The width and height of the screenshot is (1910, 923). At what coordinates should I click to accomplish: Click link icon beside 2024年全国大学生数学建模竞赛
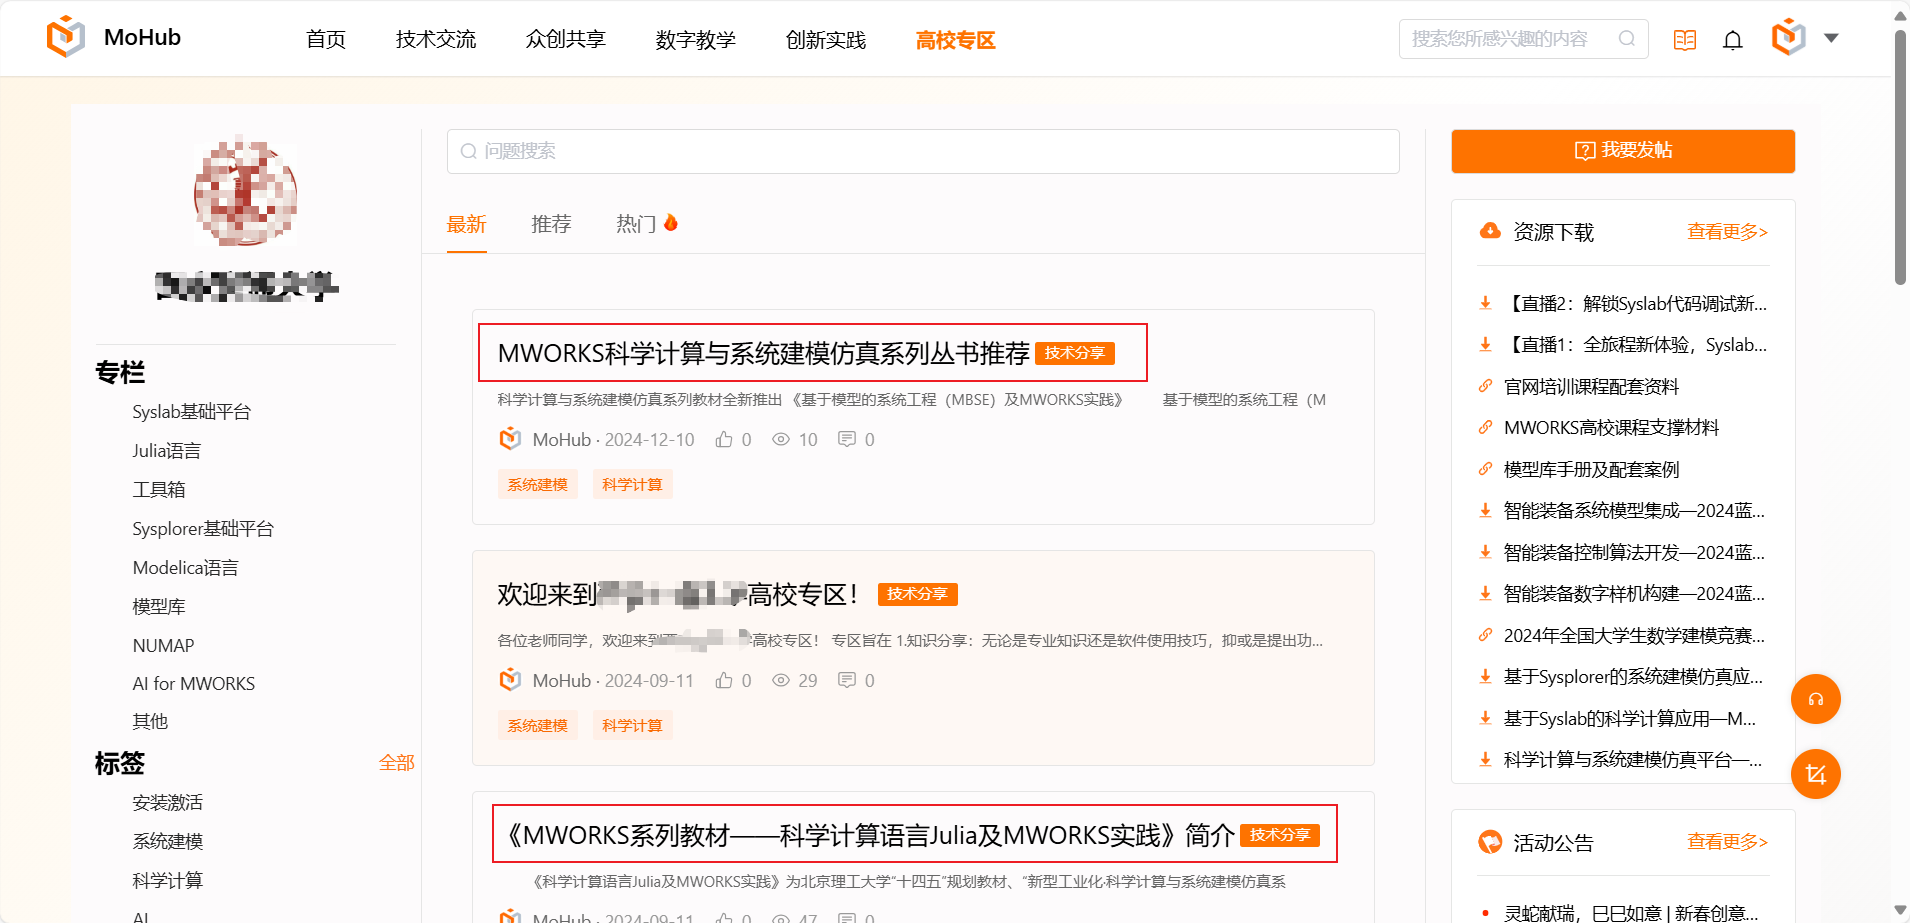(1486, 635)
